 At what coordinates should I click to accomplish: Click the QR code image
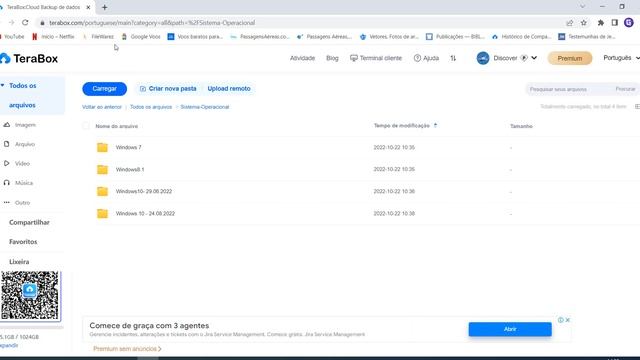pos(30,296)
